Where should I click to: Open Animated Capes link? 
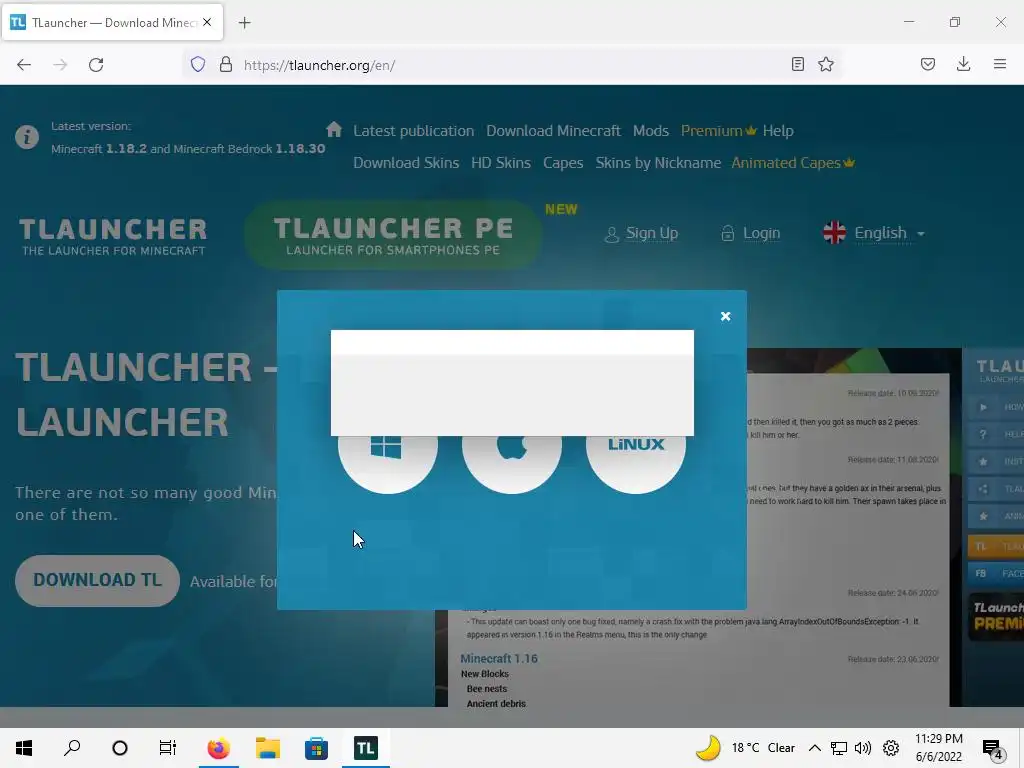click(793, 163)
